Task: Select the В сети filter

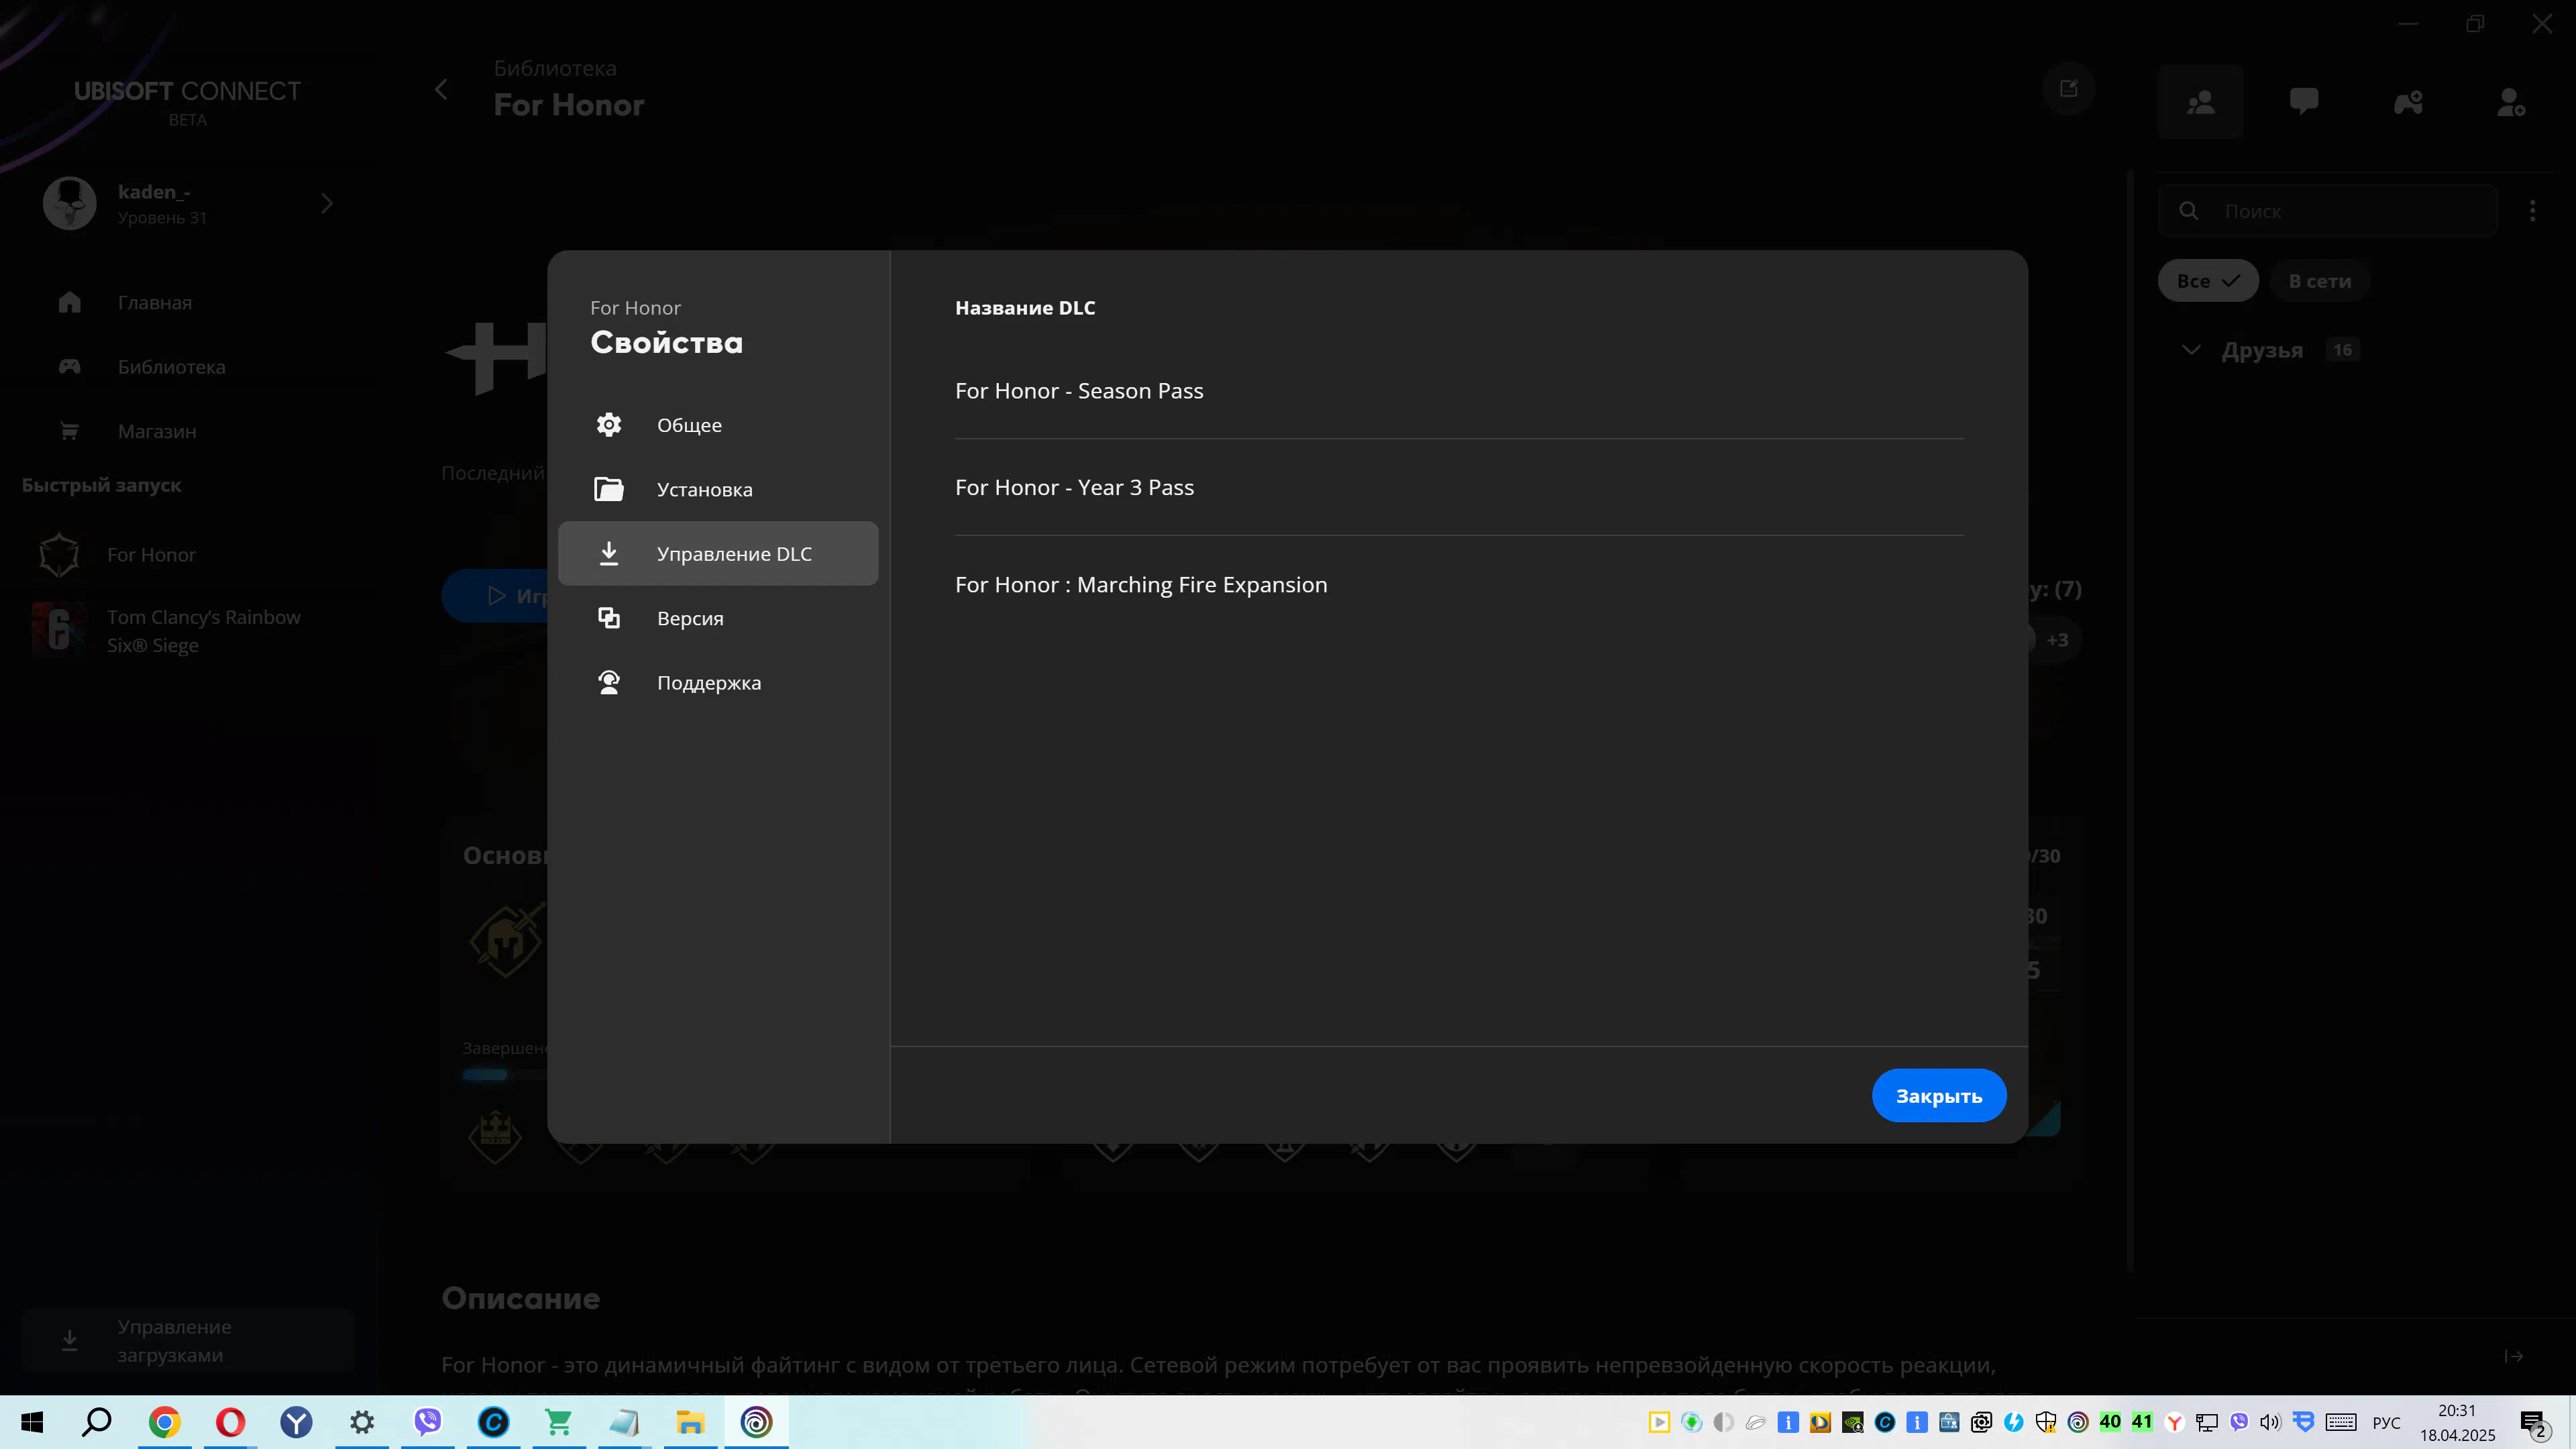Action: pos(2320,281)
